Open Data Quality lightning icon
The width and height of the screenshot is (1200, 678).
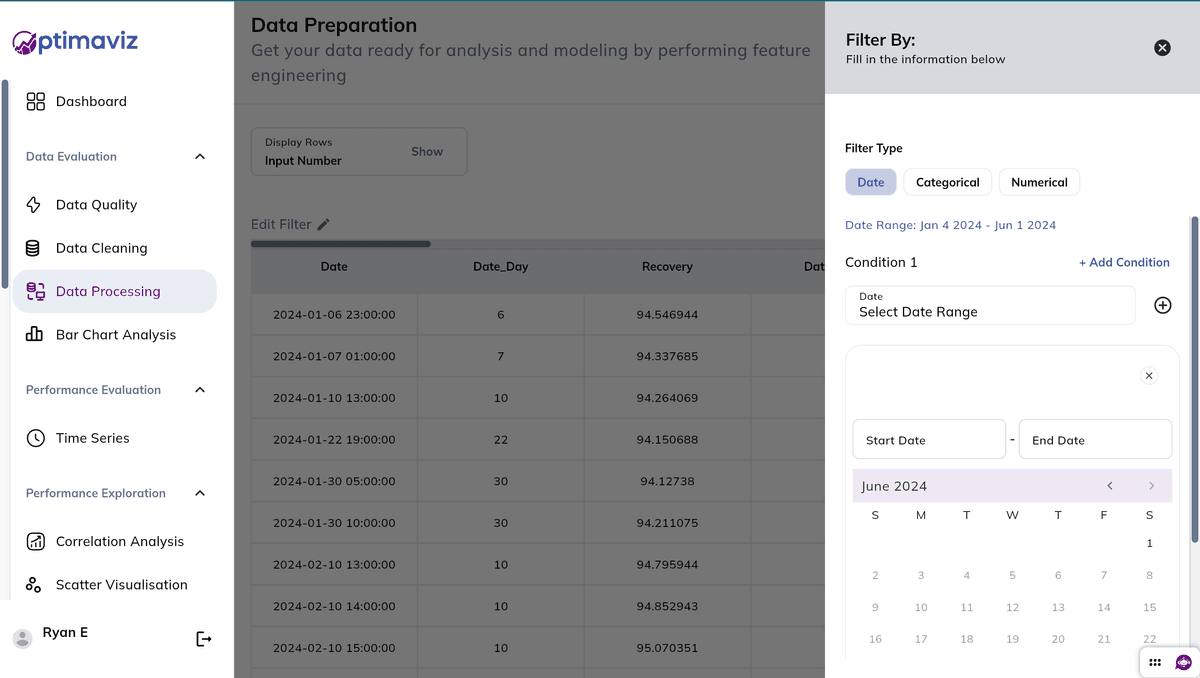click(x=34, y=205)
